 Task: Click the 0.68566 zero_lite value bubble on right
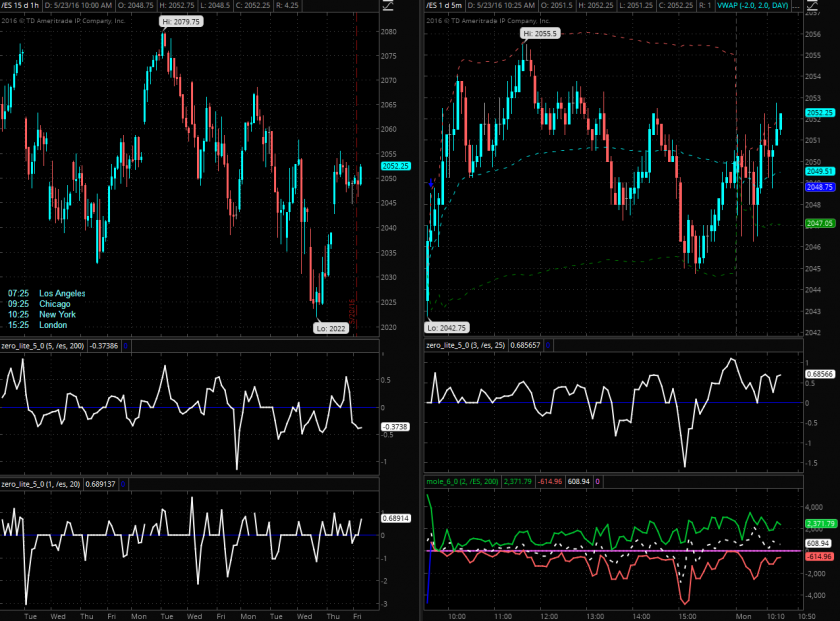819,373
